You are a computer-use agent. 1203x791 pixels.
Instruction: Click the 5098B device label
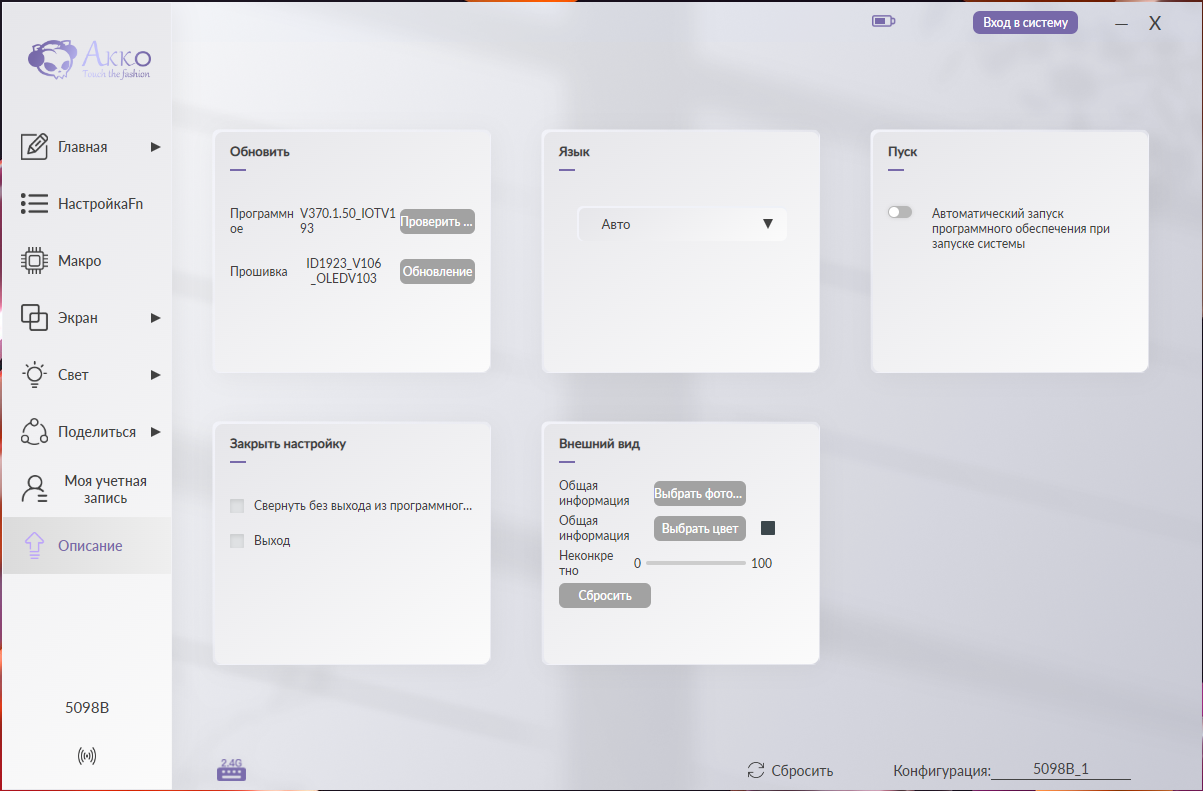tap(87, 708)
